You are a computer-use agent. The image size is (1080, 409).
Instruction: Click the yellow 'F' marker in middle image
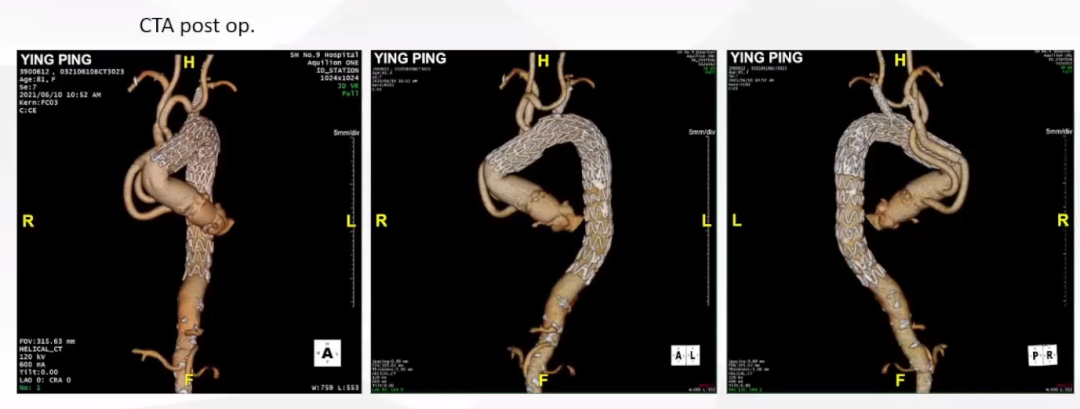(x=543, y=380)
